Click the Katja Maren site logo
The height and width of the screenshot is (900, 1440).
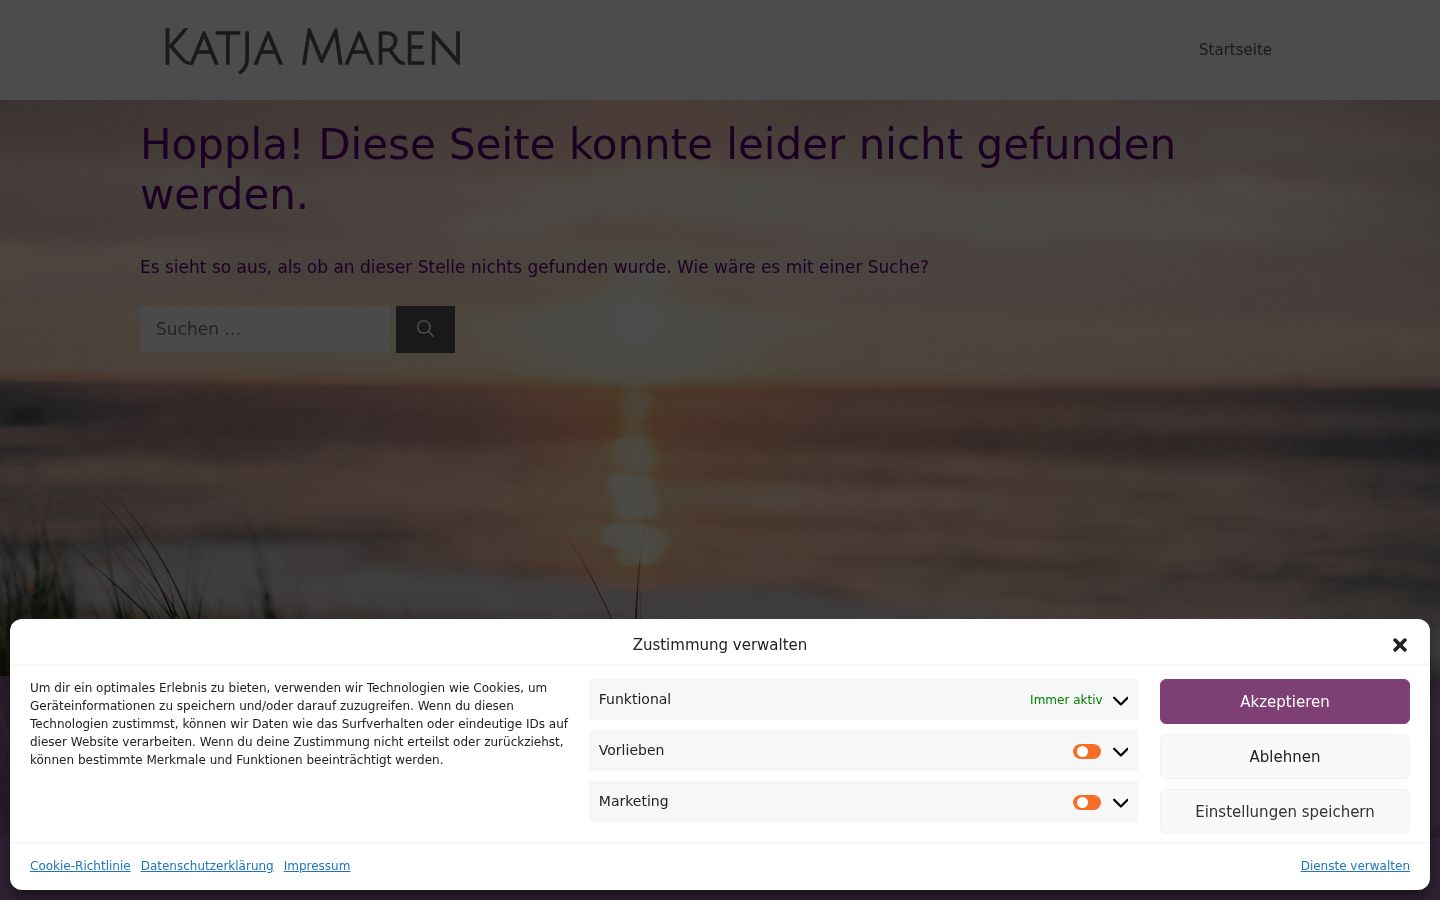pyautogui.click(x=312, y=50)
